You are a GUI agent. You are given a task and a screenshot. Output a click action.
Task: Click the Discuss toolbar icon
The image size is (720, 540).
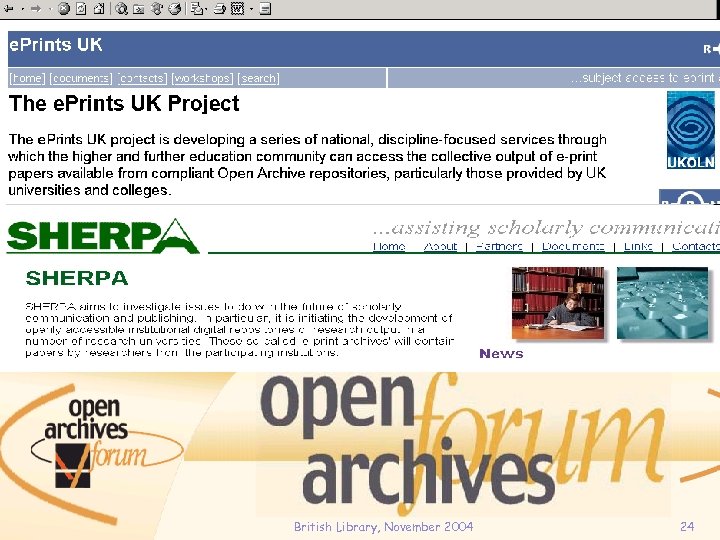point(265,9)
